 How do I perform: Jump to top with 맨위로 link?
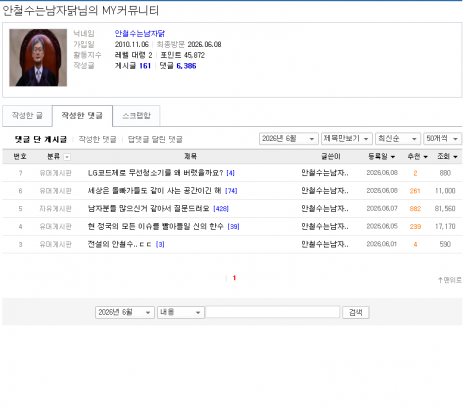(x=450, y=280)
